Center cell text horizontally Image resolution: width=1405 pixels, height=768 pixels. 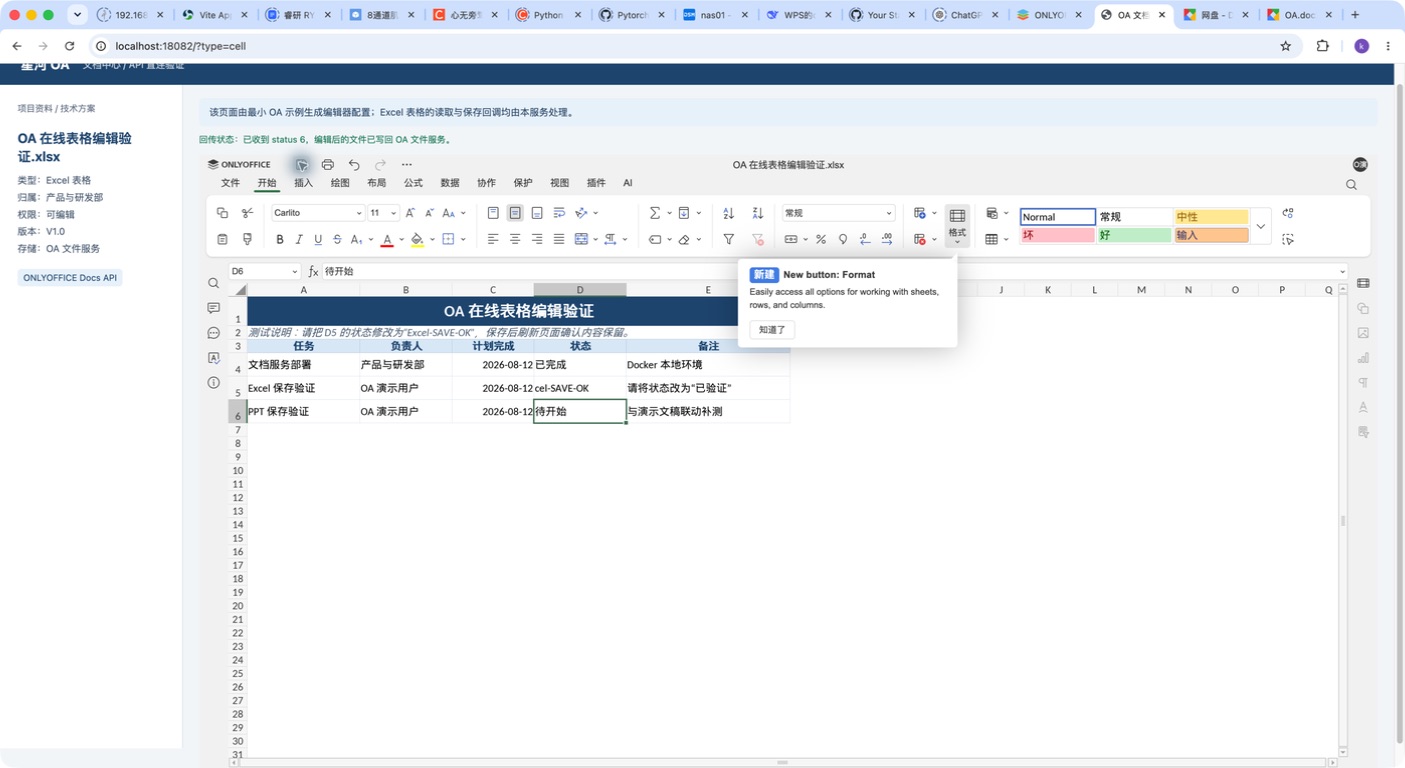(515, 239)
